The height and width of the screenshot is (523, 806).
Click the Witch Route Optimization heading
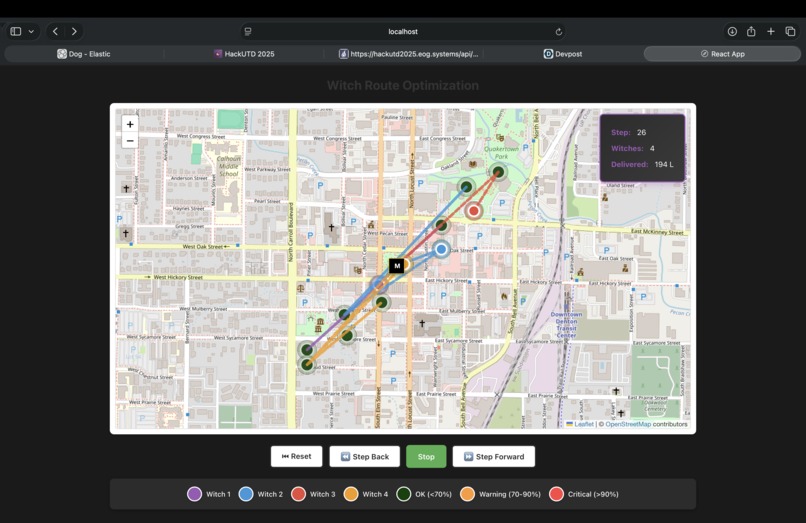tap(403, 85)
